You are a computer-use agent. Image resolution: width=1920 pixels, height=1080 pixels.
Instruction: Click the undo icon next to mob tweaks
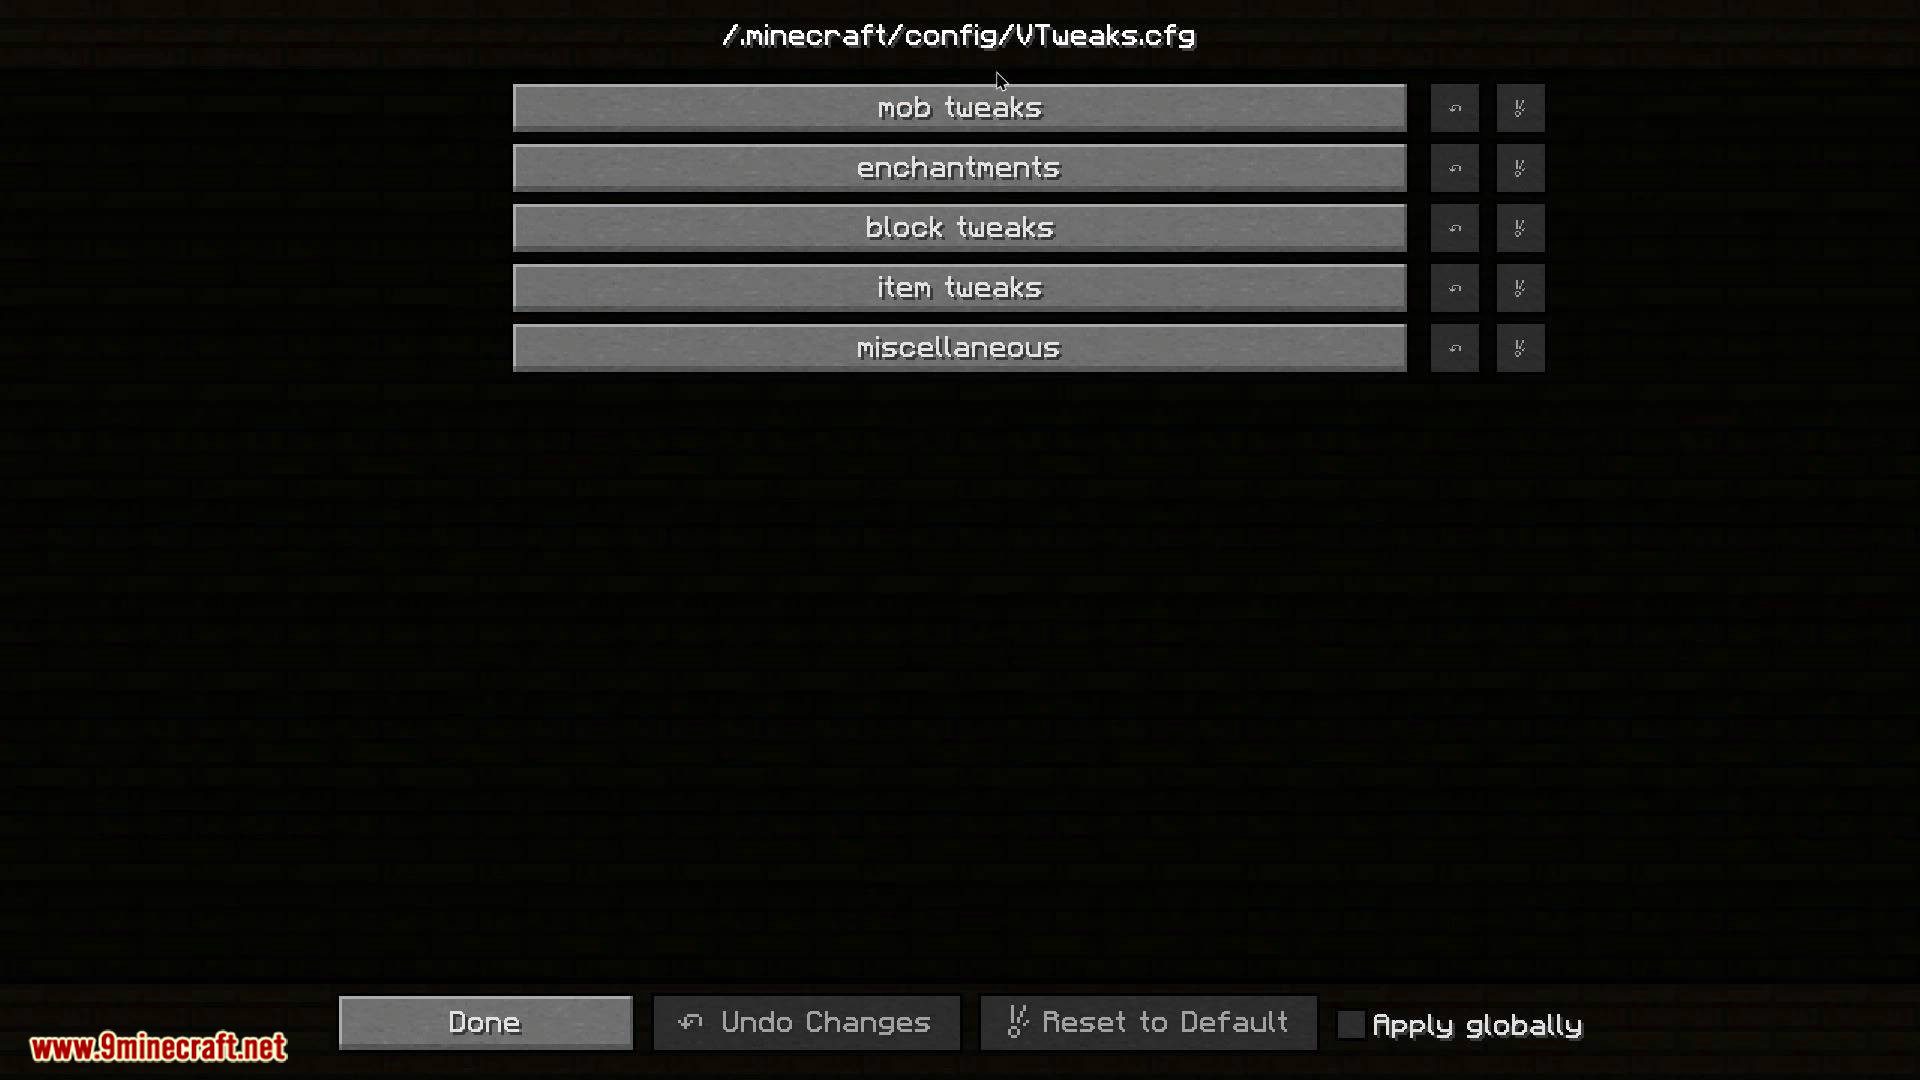pos(1455,108)
